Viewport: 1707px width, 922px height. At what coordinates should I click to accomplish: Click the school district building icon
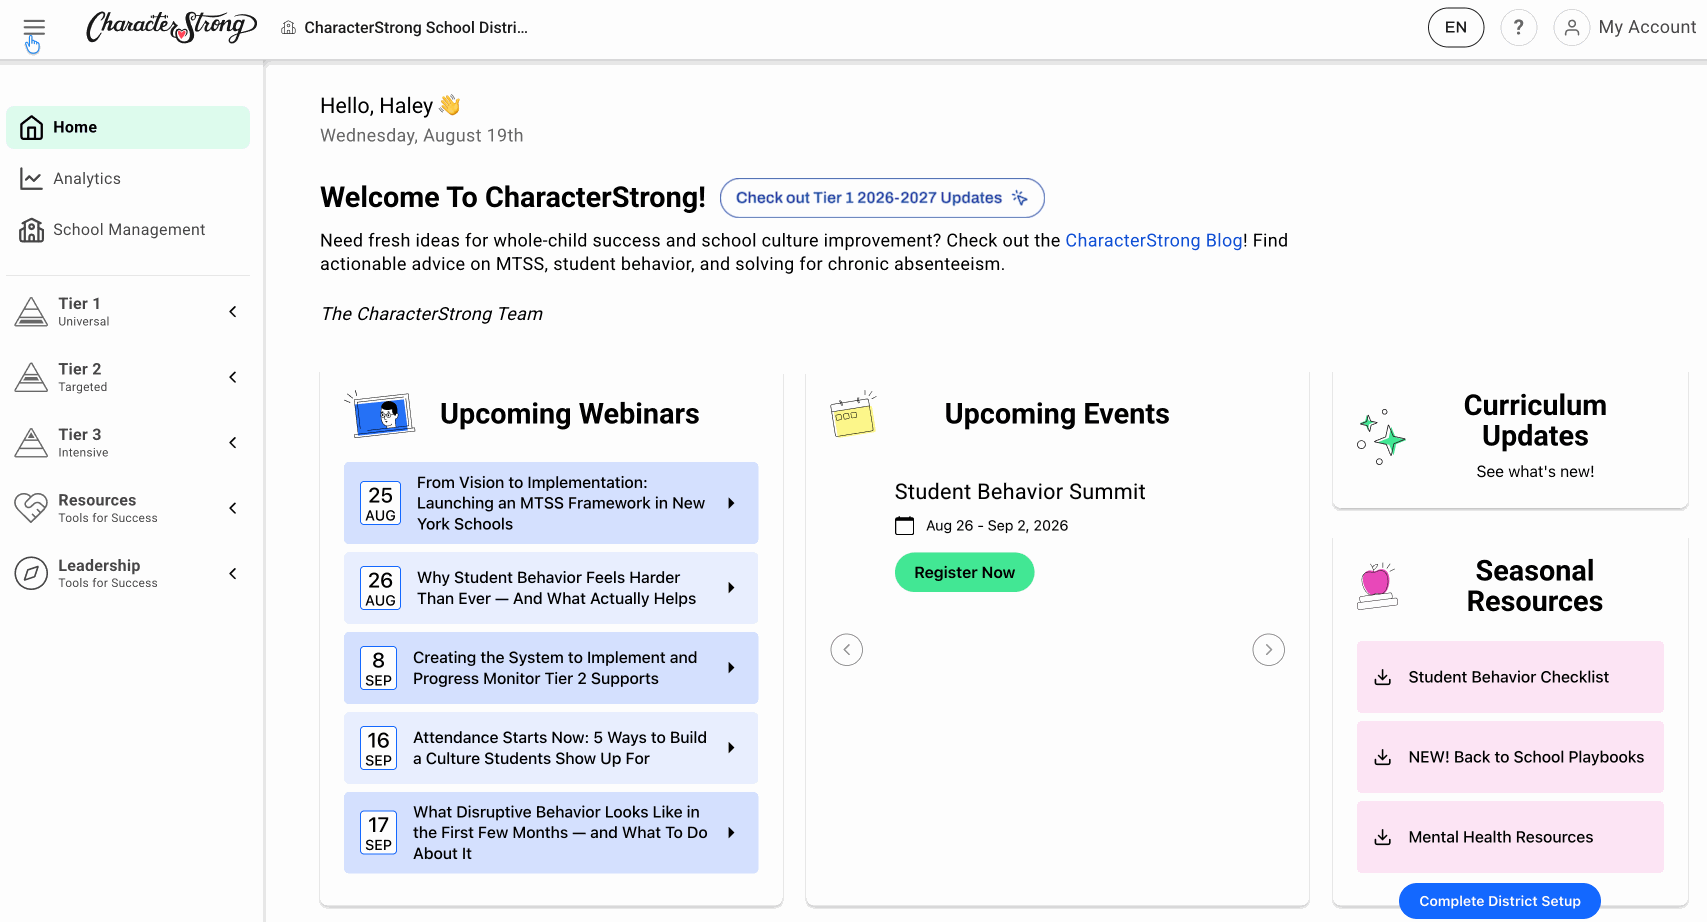click(x=288, y=28)
